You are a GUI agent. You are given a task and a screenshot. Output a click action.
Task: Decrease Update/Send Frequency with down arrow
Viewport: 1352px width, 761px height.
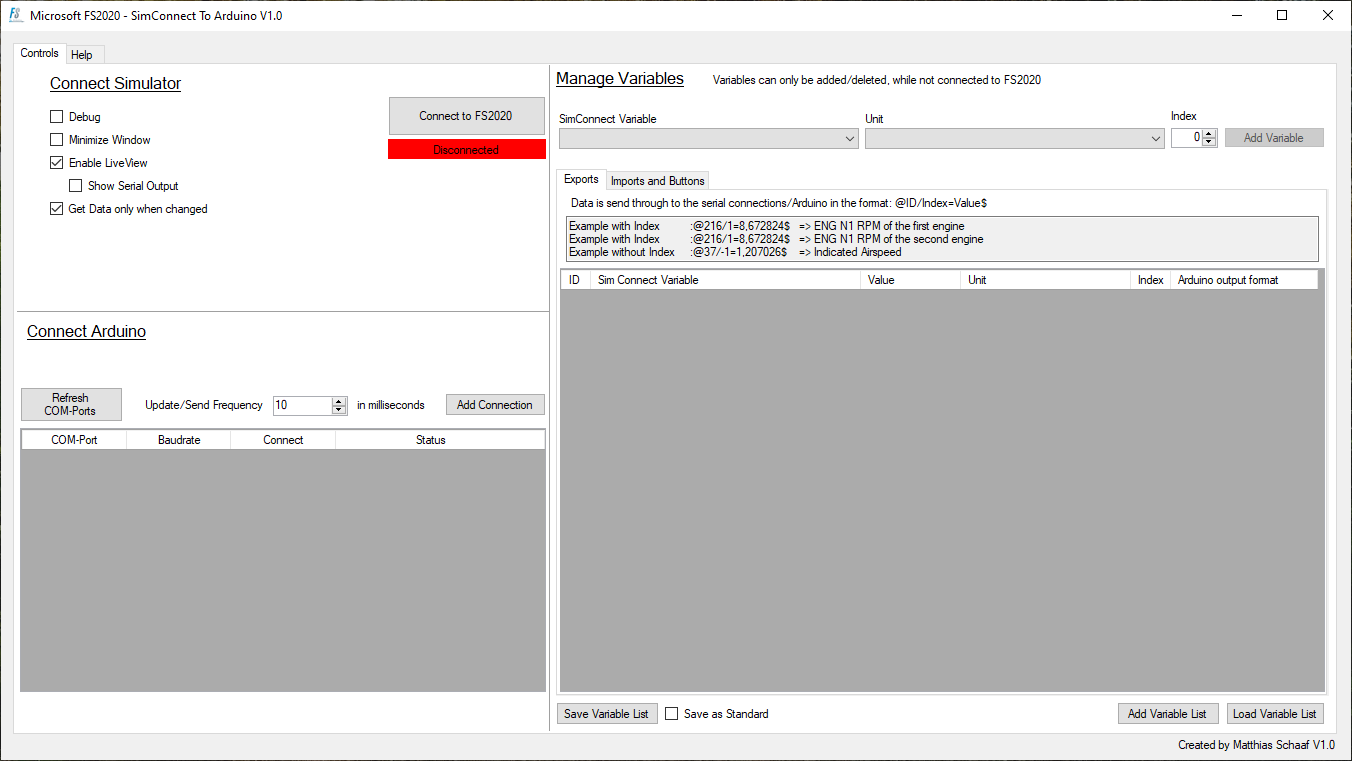[339, 409]
